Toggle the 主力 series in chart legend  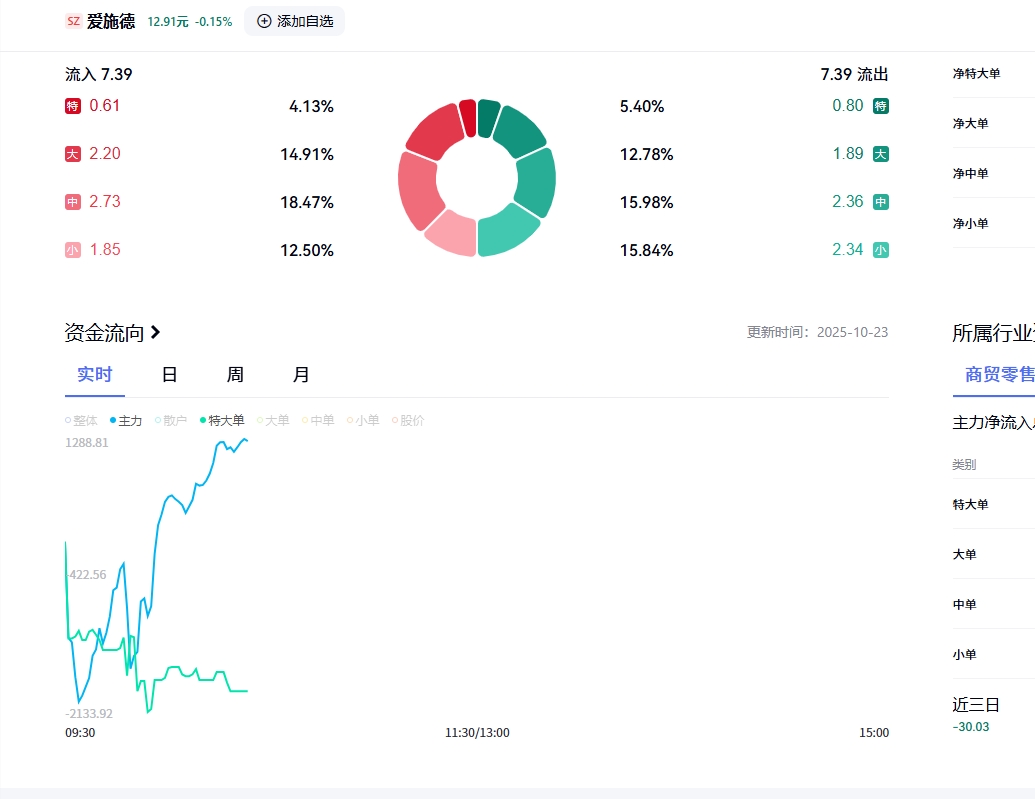126,421
